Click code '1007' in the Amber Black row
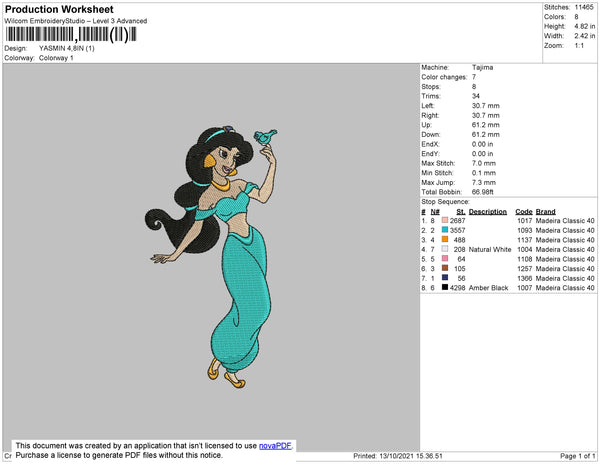Screen dimensions: 600x464 pos(525,288)
